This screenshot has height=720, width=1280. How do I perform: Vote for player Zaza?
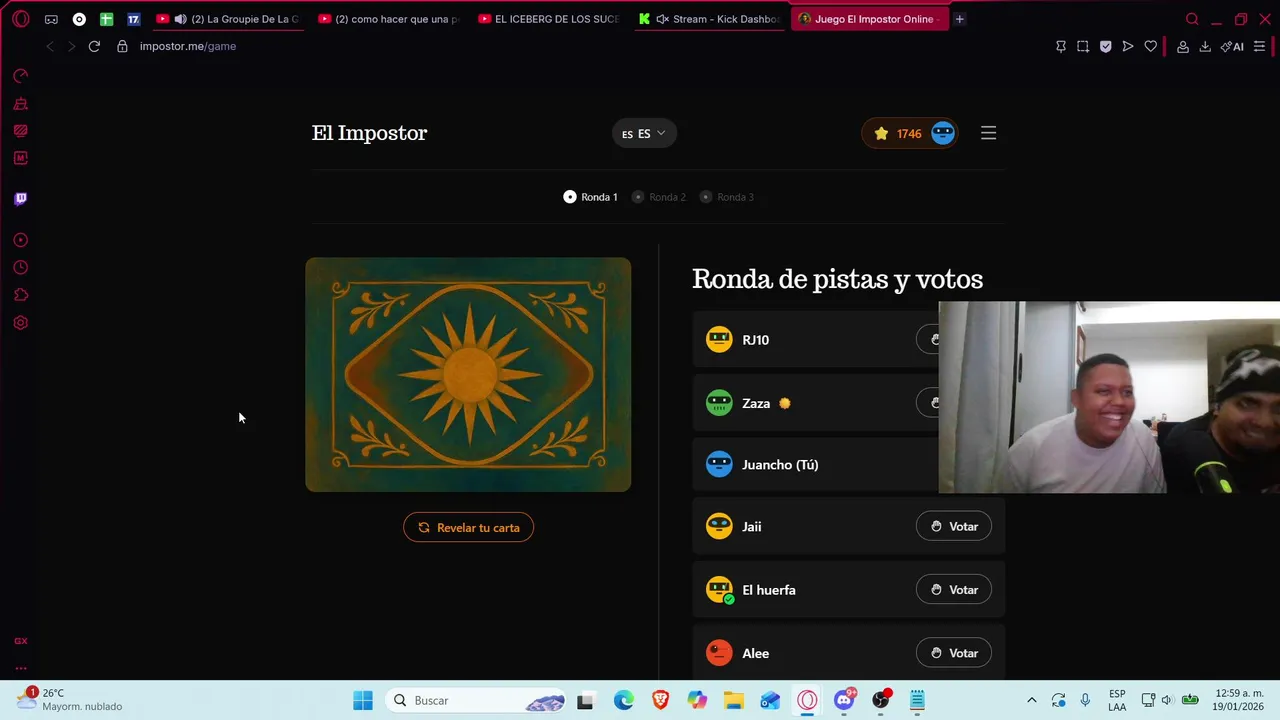tap(928, 403)
